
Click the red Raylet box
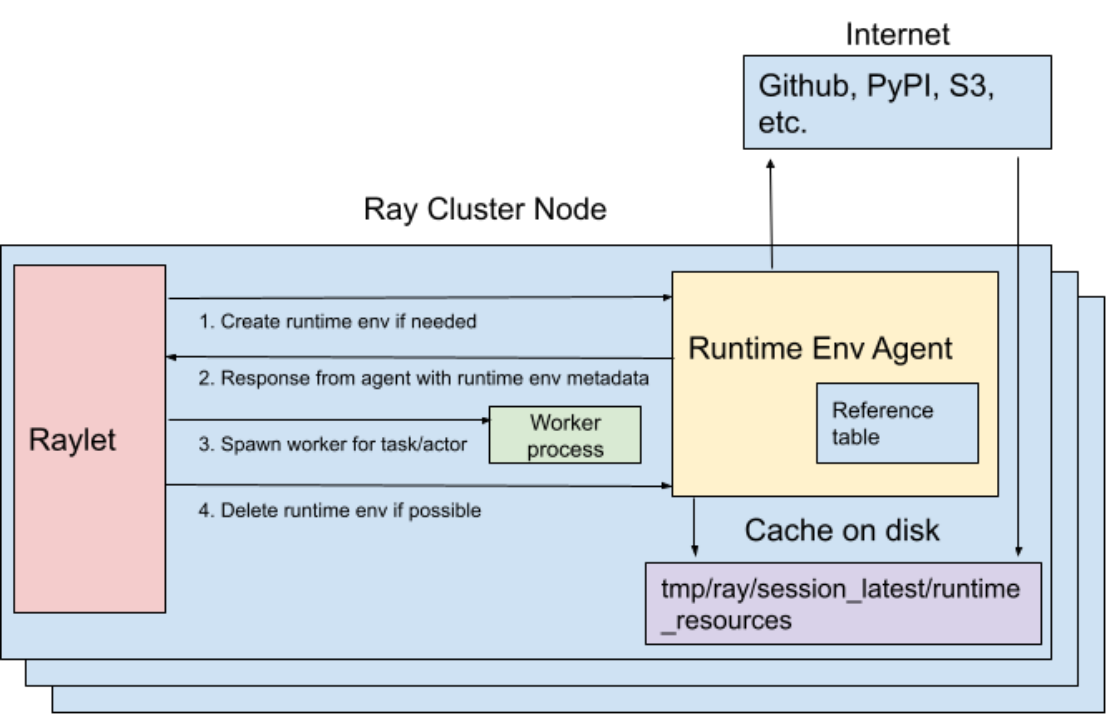(x=89, y=438)
